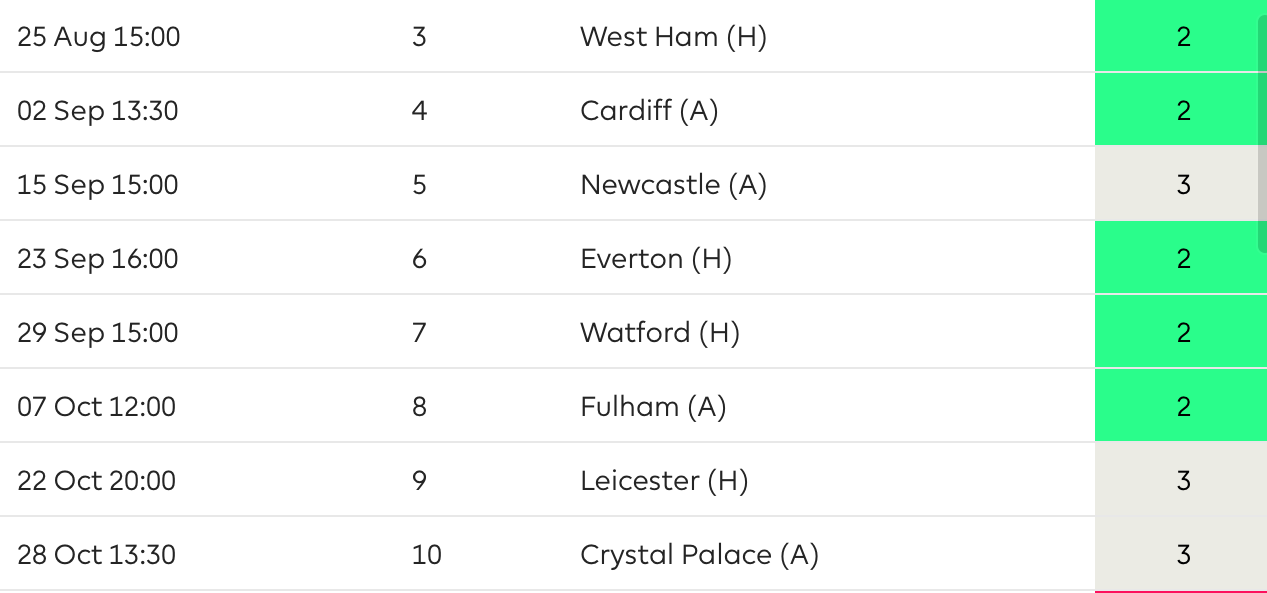The width and height of the screenshot is (1267, 593).
Task: Select the Watford (H) fixture
Action: [660, 333]
